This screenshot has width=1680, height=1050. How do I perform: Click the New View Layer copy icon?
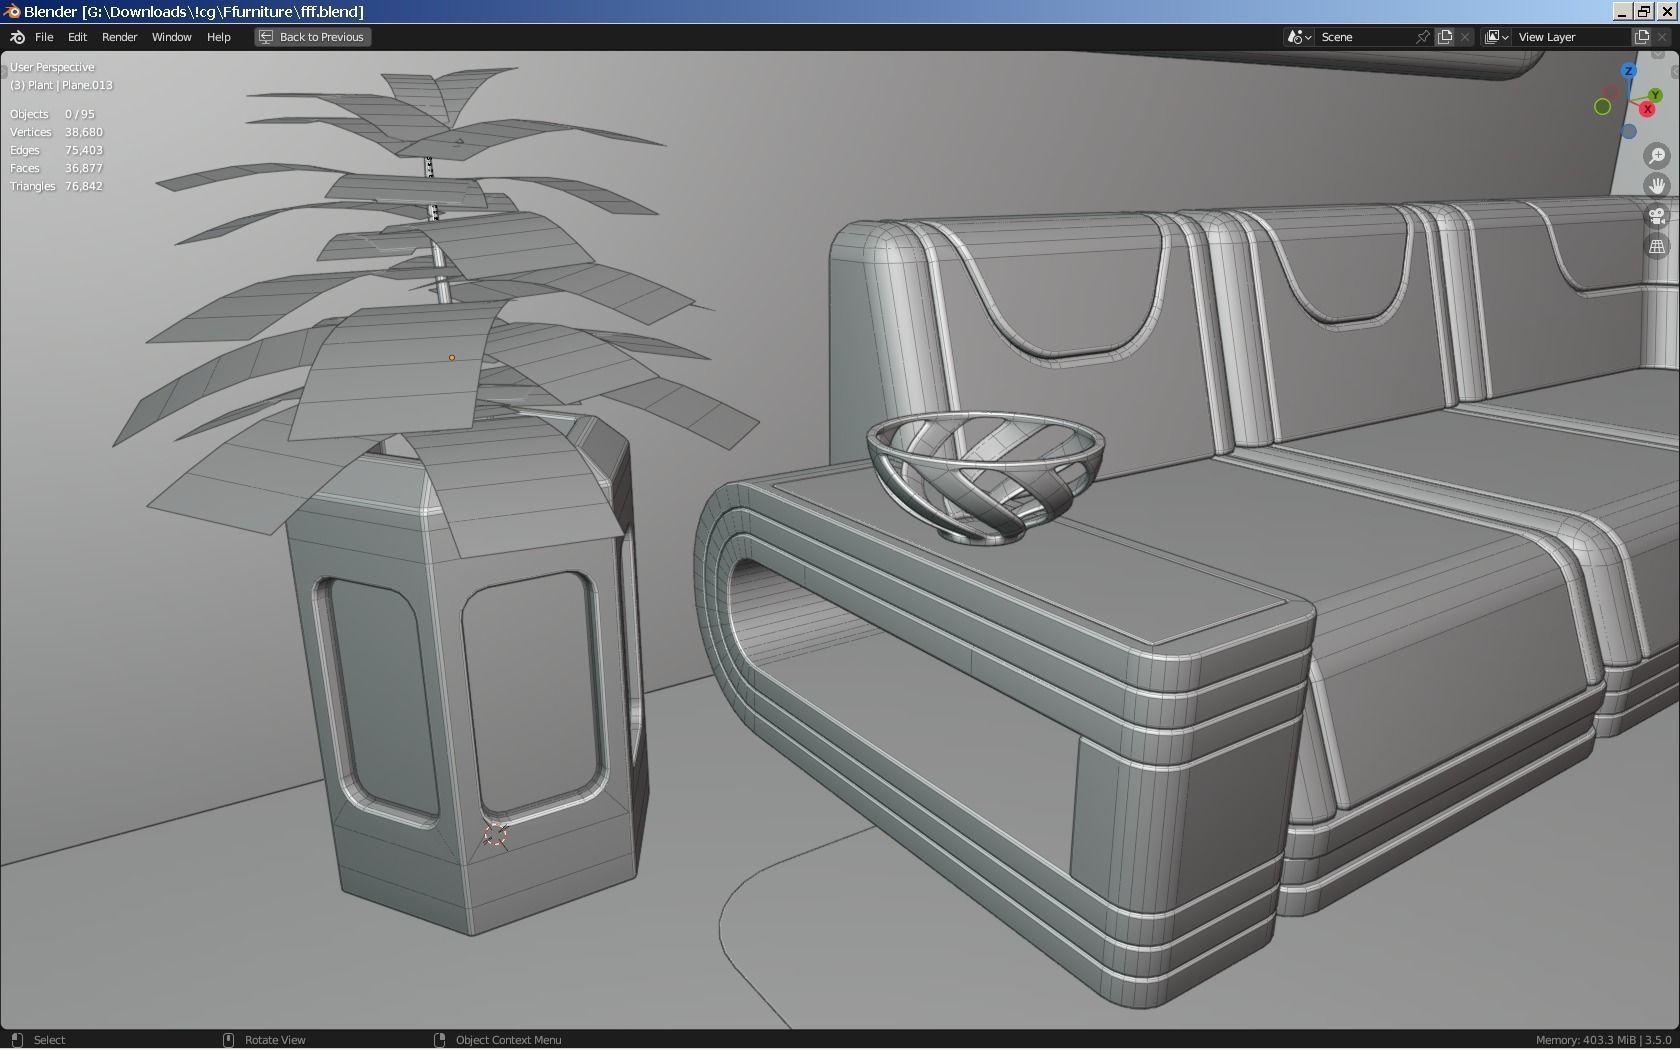(1642, 37)
